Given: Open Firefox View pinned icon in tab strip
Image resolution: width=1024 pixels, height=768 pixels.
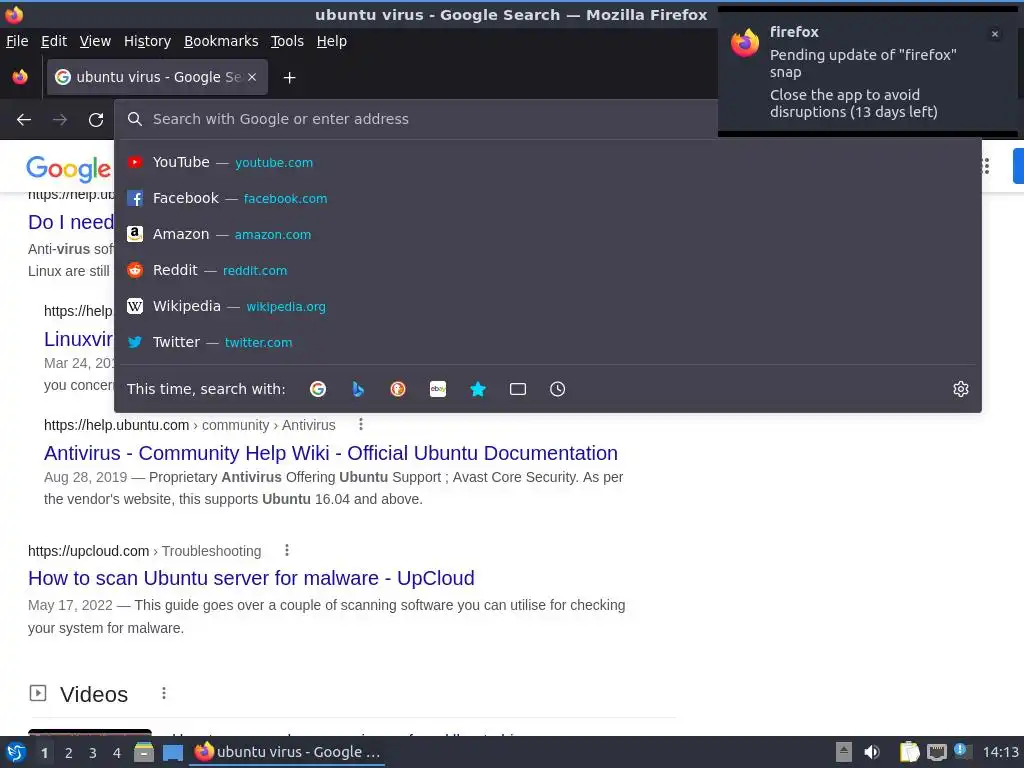Looking at the screenshot, I should (x=20, y=77).
